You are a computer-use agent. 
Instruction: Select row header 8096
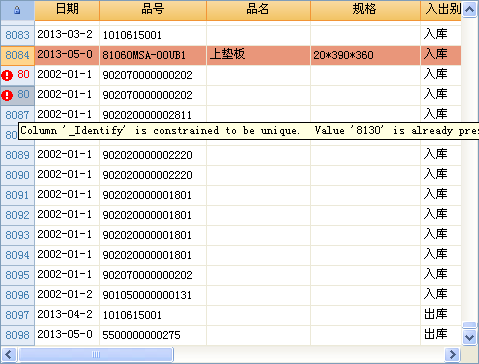(x=17, y=295)
